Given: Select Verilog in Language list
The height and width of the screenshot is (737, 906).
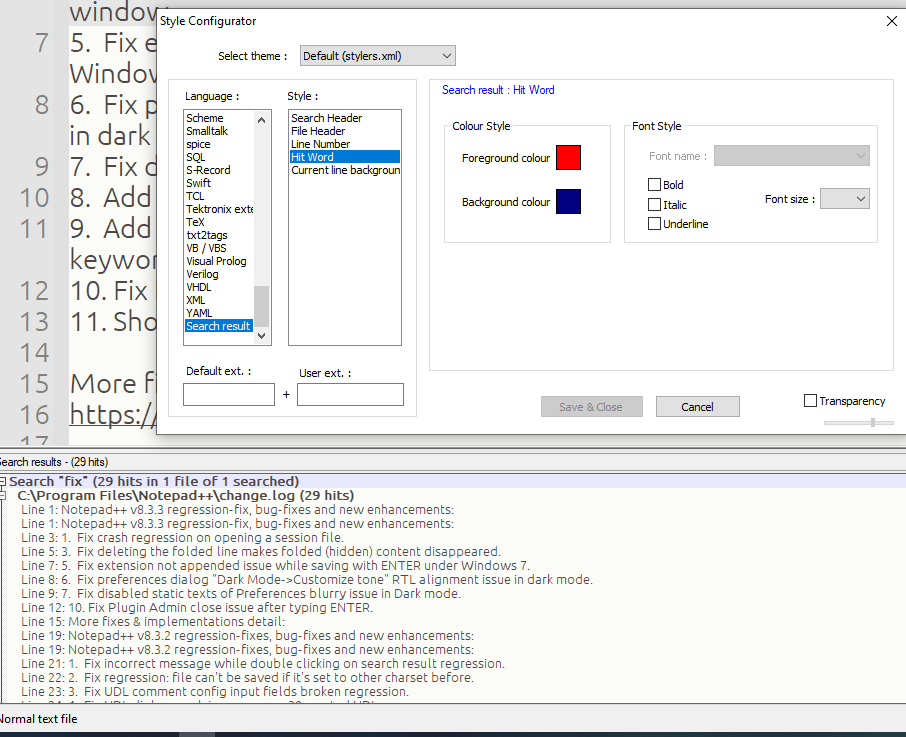Looking at the screenshot, I should [219, 274].
